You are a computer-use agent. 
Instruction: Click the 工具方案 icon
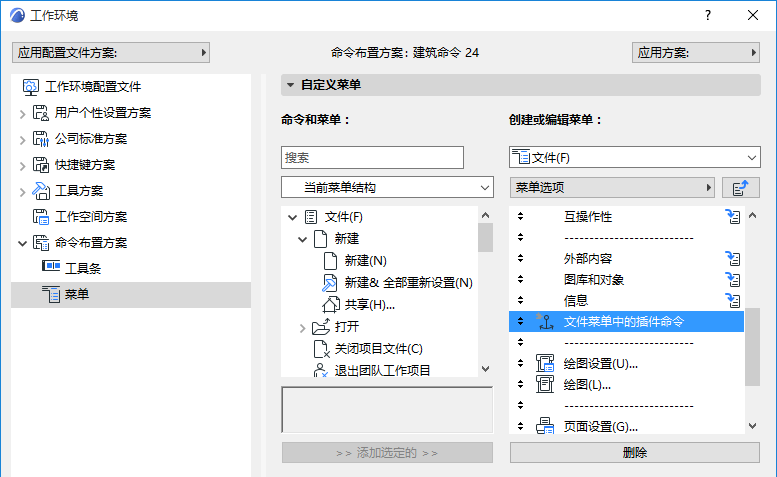click(x=41, y=191)
